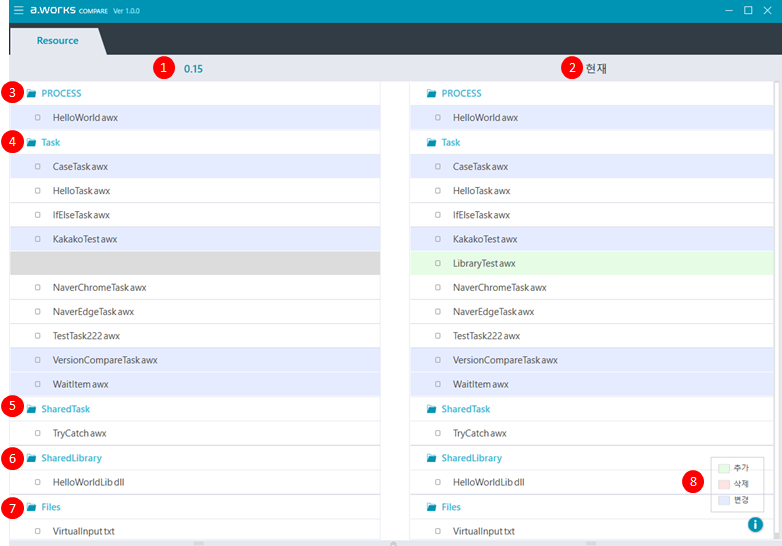Click the vertical scrollbar of 현재 panel
The image size is (782, 546).
(x=775, y=300)
